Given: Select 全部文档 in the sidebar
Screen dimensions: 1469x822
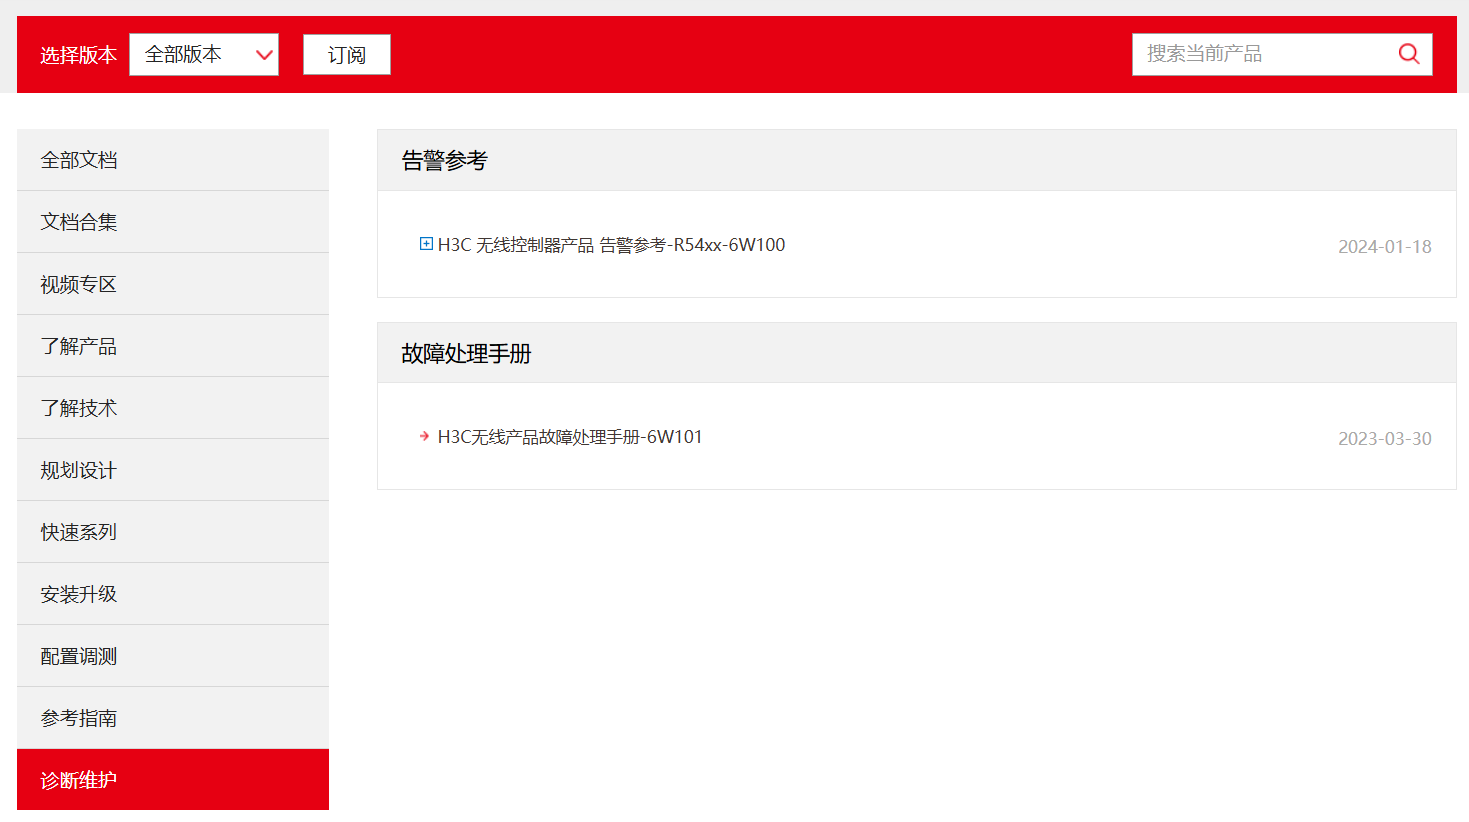Looking at the screenshot, I should (x=173, y=160).
